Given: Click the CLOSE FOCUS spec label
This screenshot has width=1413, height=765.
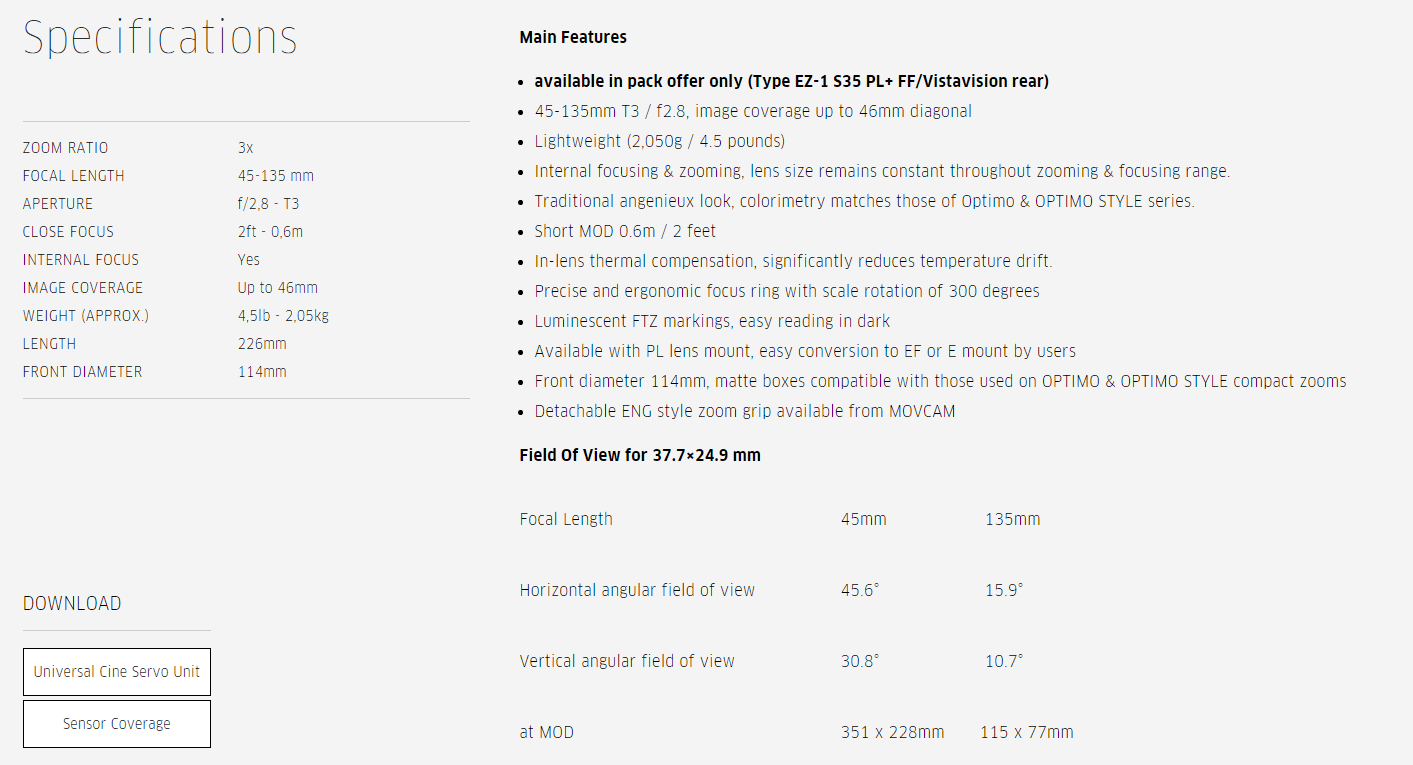Looking at the screenshot, I should click(69, 232).
